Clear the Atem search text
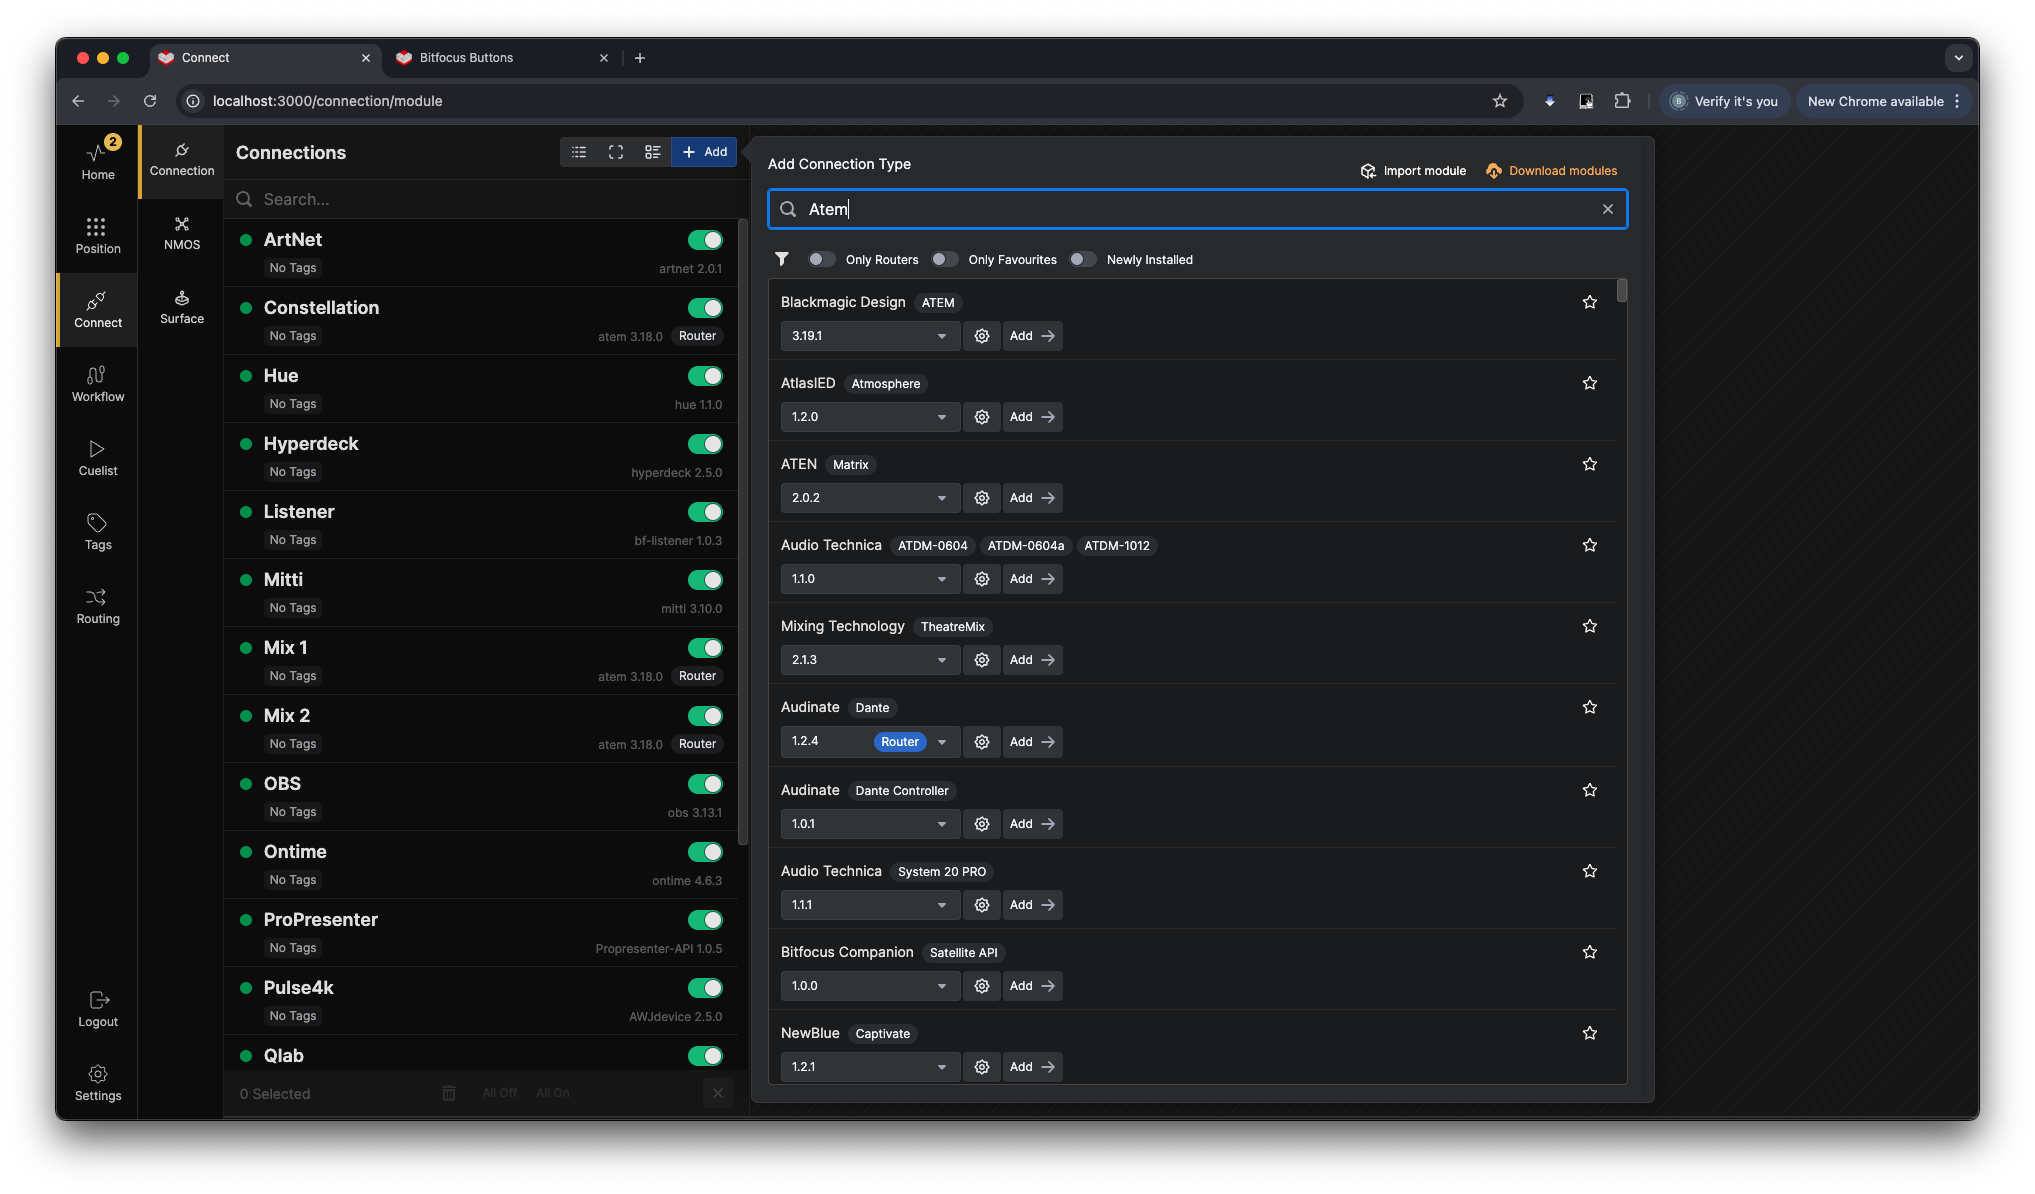This screenshot has height=1194, width=2035. pyautogui.click(x=1608, y=209)
